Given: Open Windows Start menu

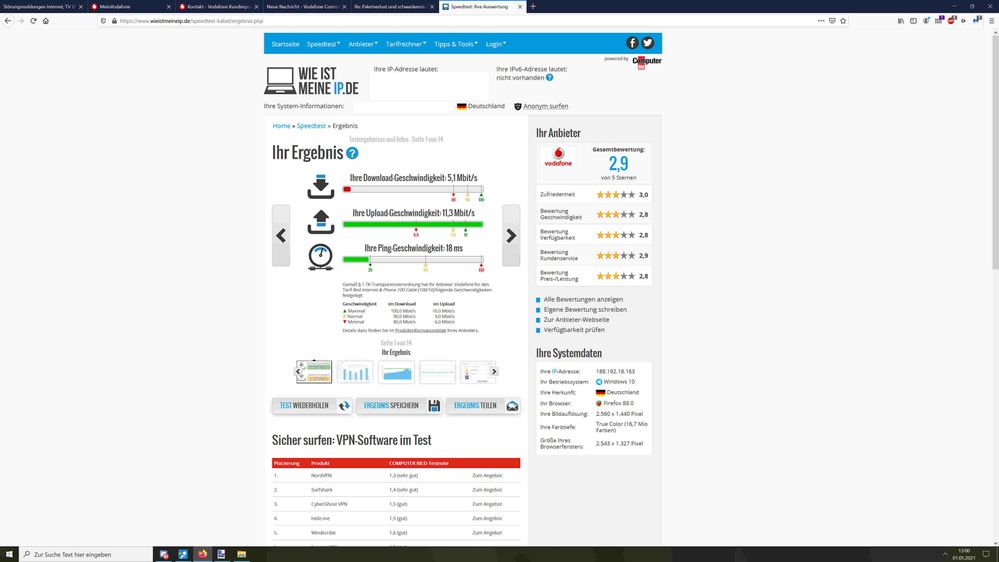Looking at the screenshot, I should [9, 554].
